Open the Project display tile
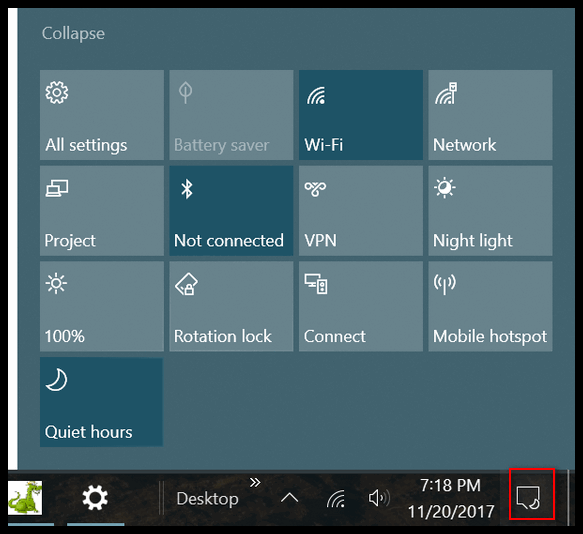 click(x=102, y=211)
